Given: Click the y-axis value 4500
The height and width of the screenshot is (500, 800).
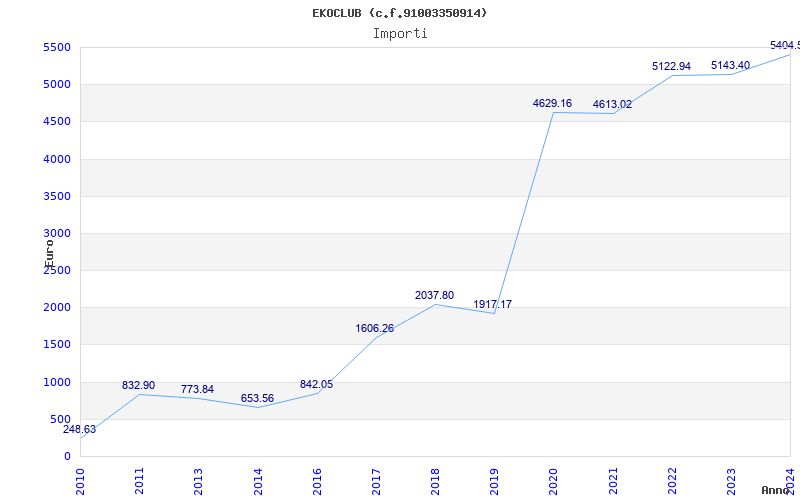Looking at the screenshot, I should coord(57,122).
